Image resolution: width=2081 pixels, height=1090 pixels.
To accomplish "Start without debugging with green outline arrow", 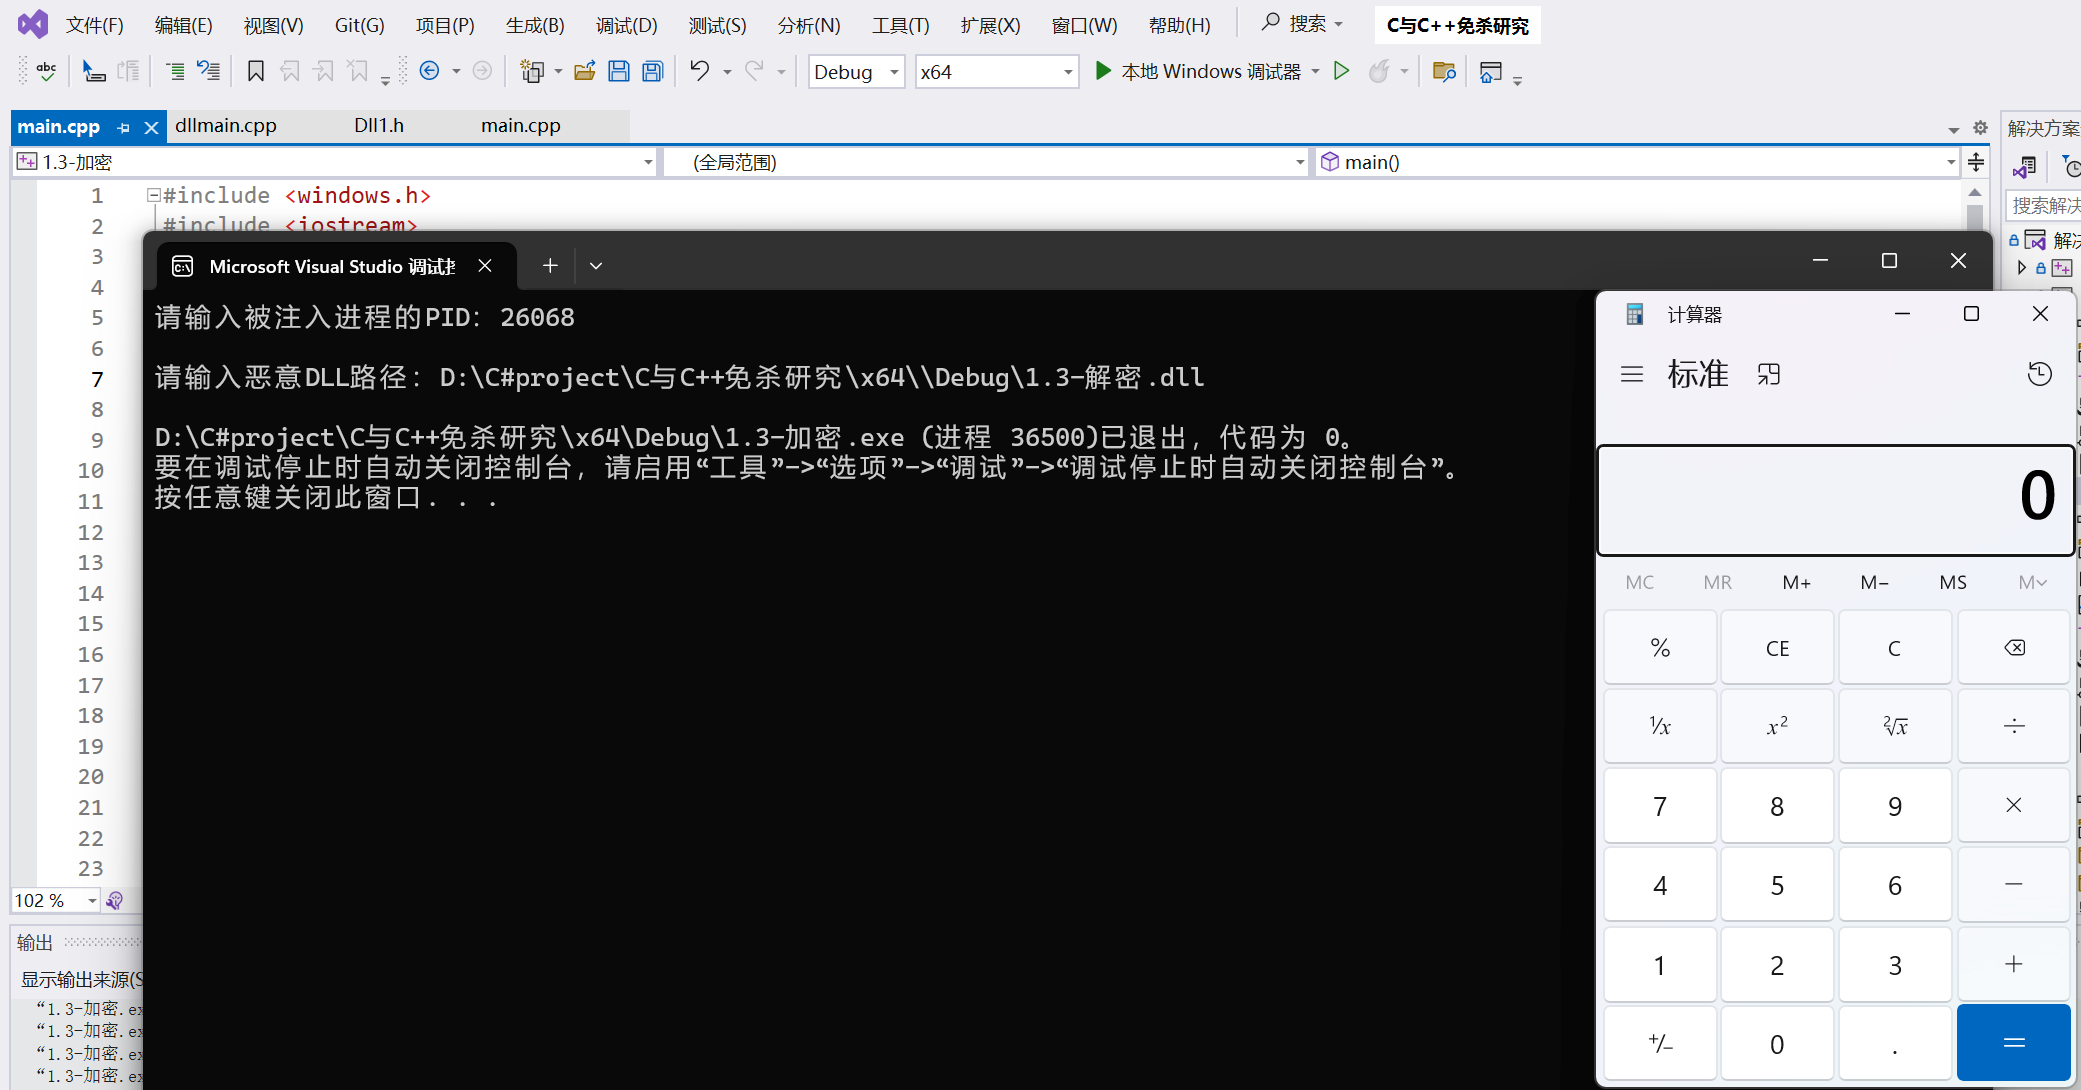I will pos(1342,71).
